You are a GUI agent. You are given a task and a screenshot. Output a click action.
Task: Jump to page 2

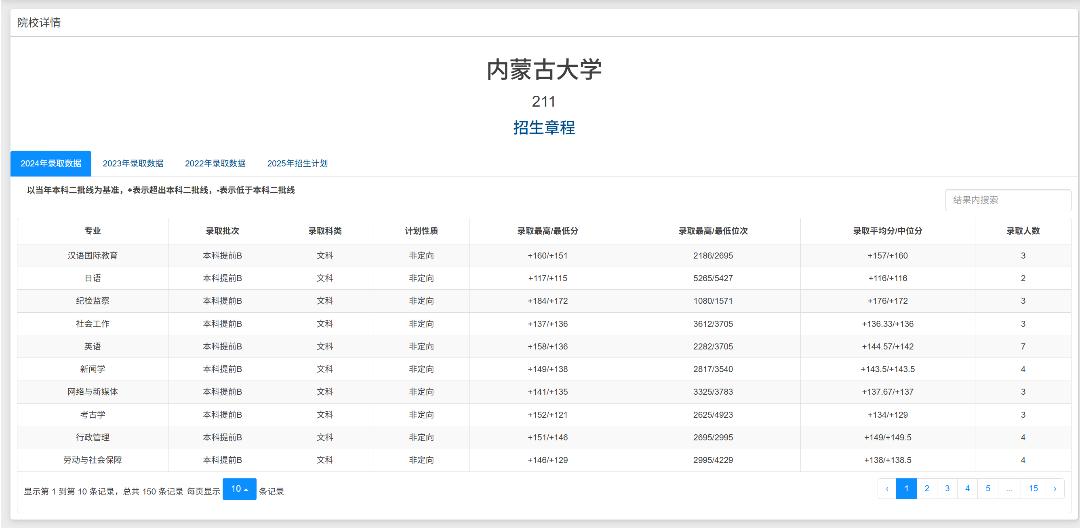927,489
